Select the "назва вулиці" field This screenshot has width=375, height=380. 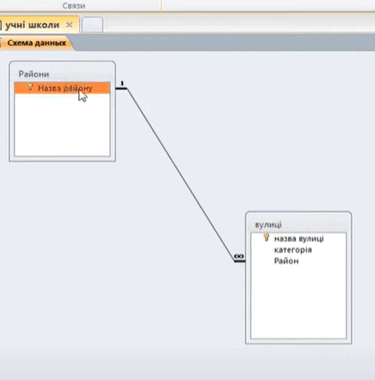299,239
